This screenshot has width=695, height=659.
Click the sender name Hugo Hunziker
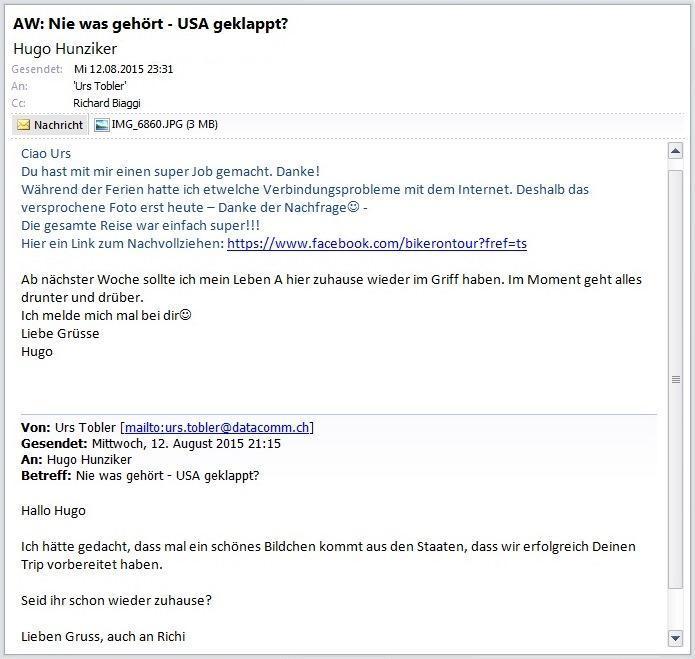(x=65, y=49)
